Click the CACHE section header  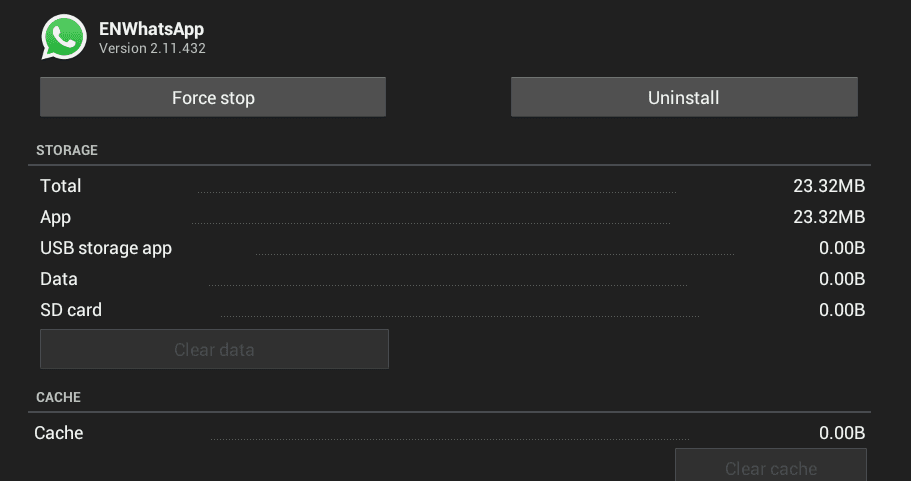point(58,397)
